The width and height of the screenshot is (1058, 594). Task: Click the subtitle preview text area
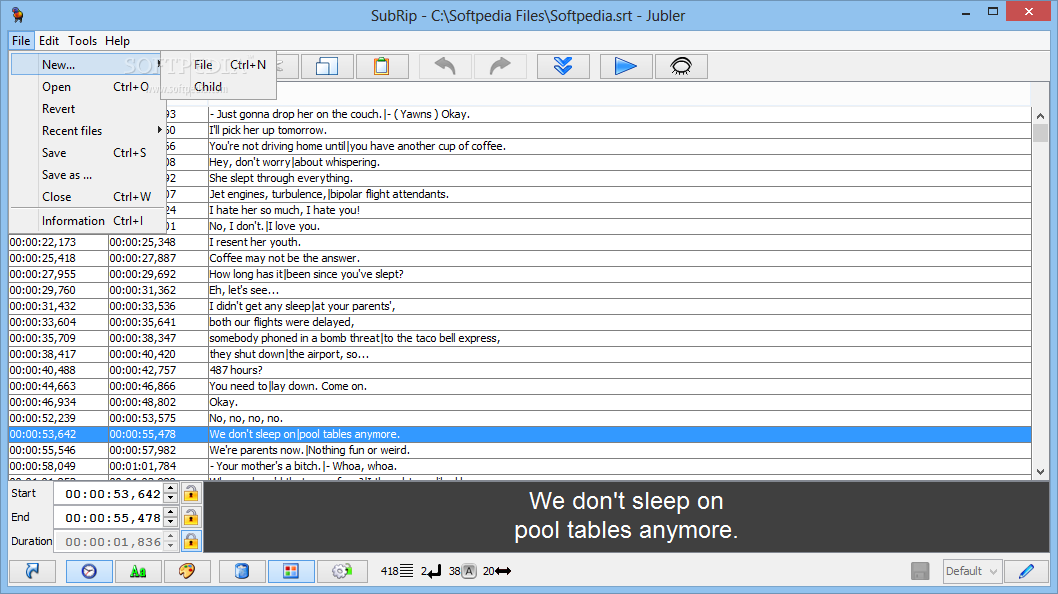[626, 516]
